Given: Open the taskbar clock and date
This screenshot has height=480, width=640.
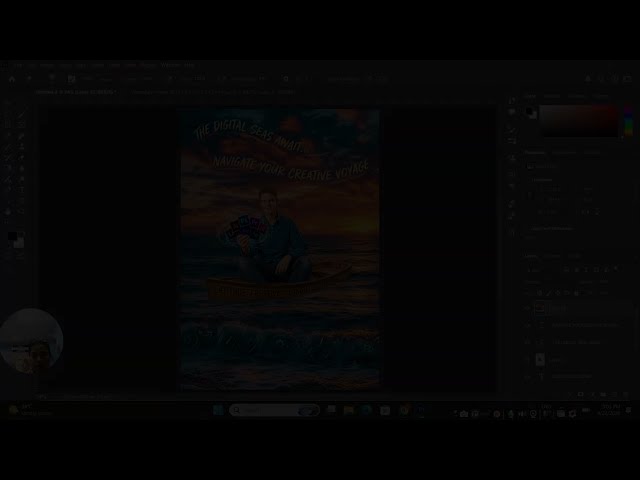Looking at the screenshot, I should pos(609,410).
